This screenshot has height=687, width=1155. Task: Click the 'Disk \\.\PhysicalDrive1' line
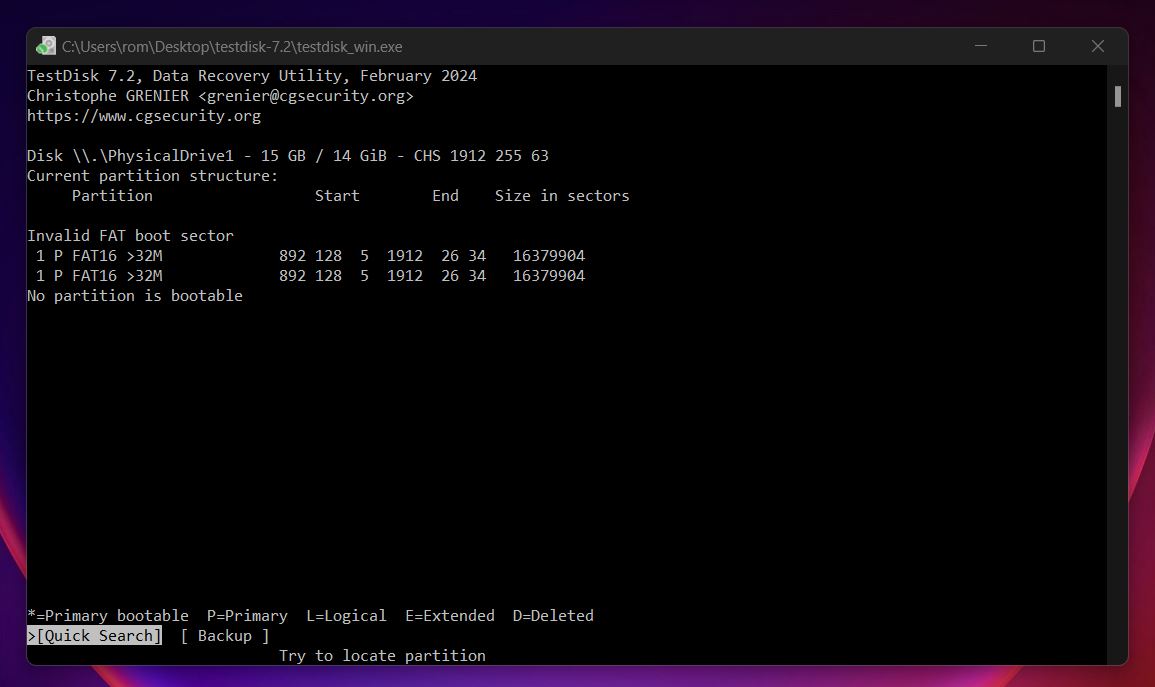coord(287,155)
